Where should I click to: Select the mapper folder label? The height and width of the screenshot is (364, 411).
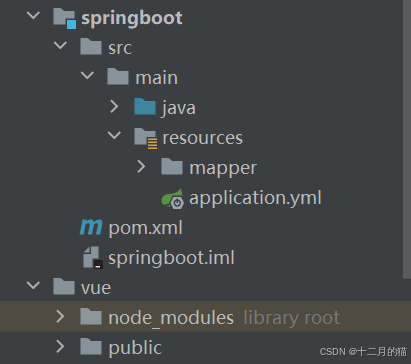point(223,168)
